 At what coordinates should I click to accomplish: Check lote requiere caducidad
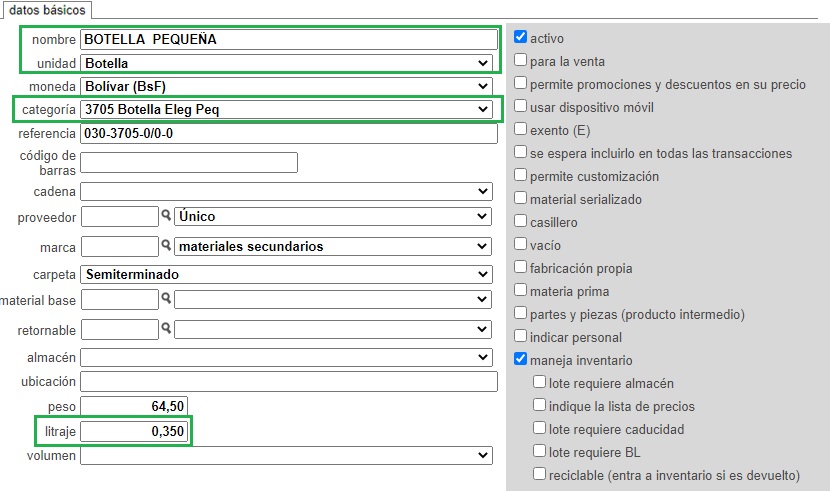tap(539, 428)
